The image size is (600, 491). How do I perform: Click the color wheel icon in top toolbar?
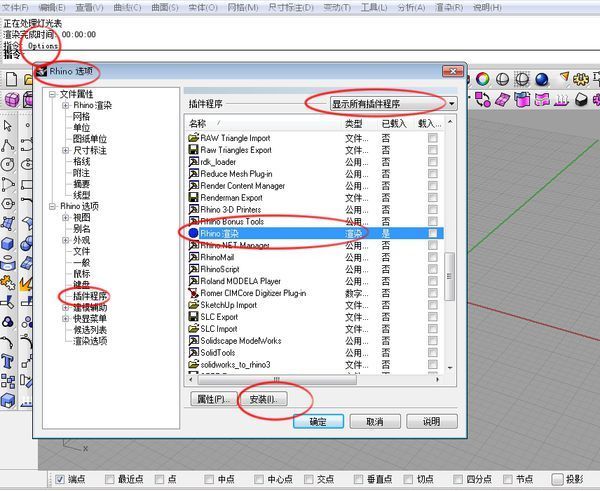[483, 80]
